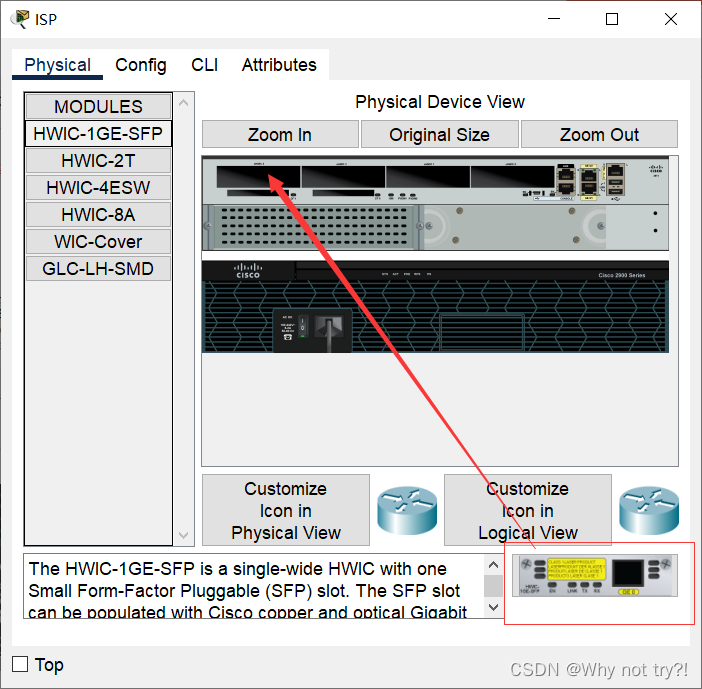The height and width of the screenshot is (689, 702).
Task: Click the description box scroll up arrow
Action: (x=493, y=565)
